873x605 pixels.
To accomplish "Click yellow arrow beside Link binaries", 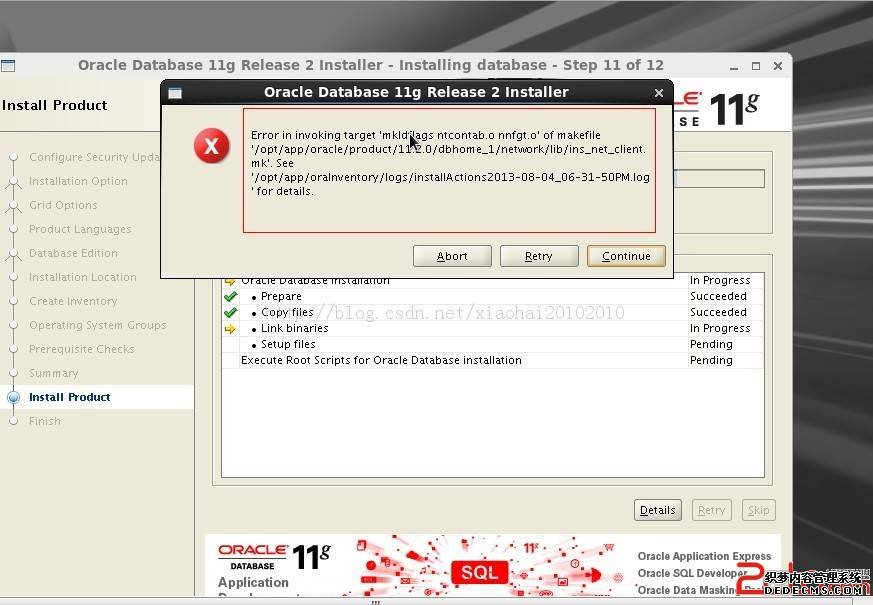I will 230,329.
